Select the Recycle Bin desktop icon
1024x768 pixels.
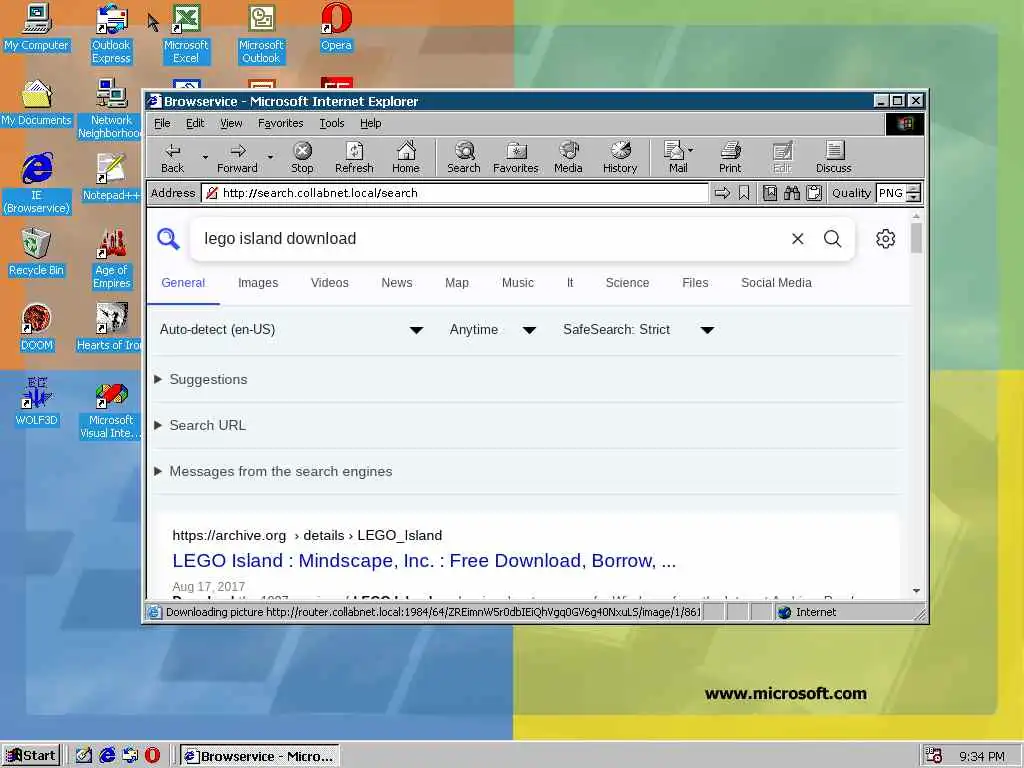37,253
